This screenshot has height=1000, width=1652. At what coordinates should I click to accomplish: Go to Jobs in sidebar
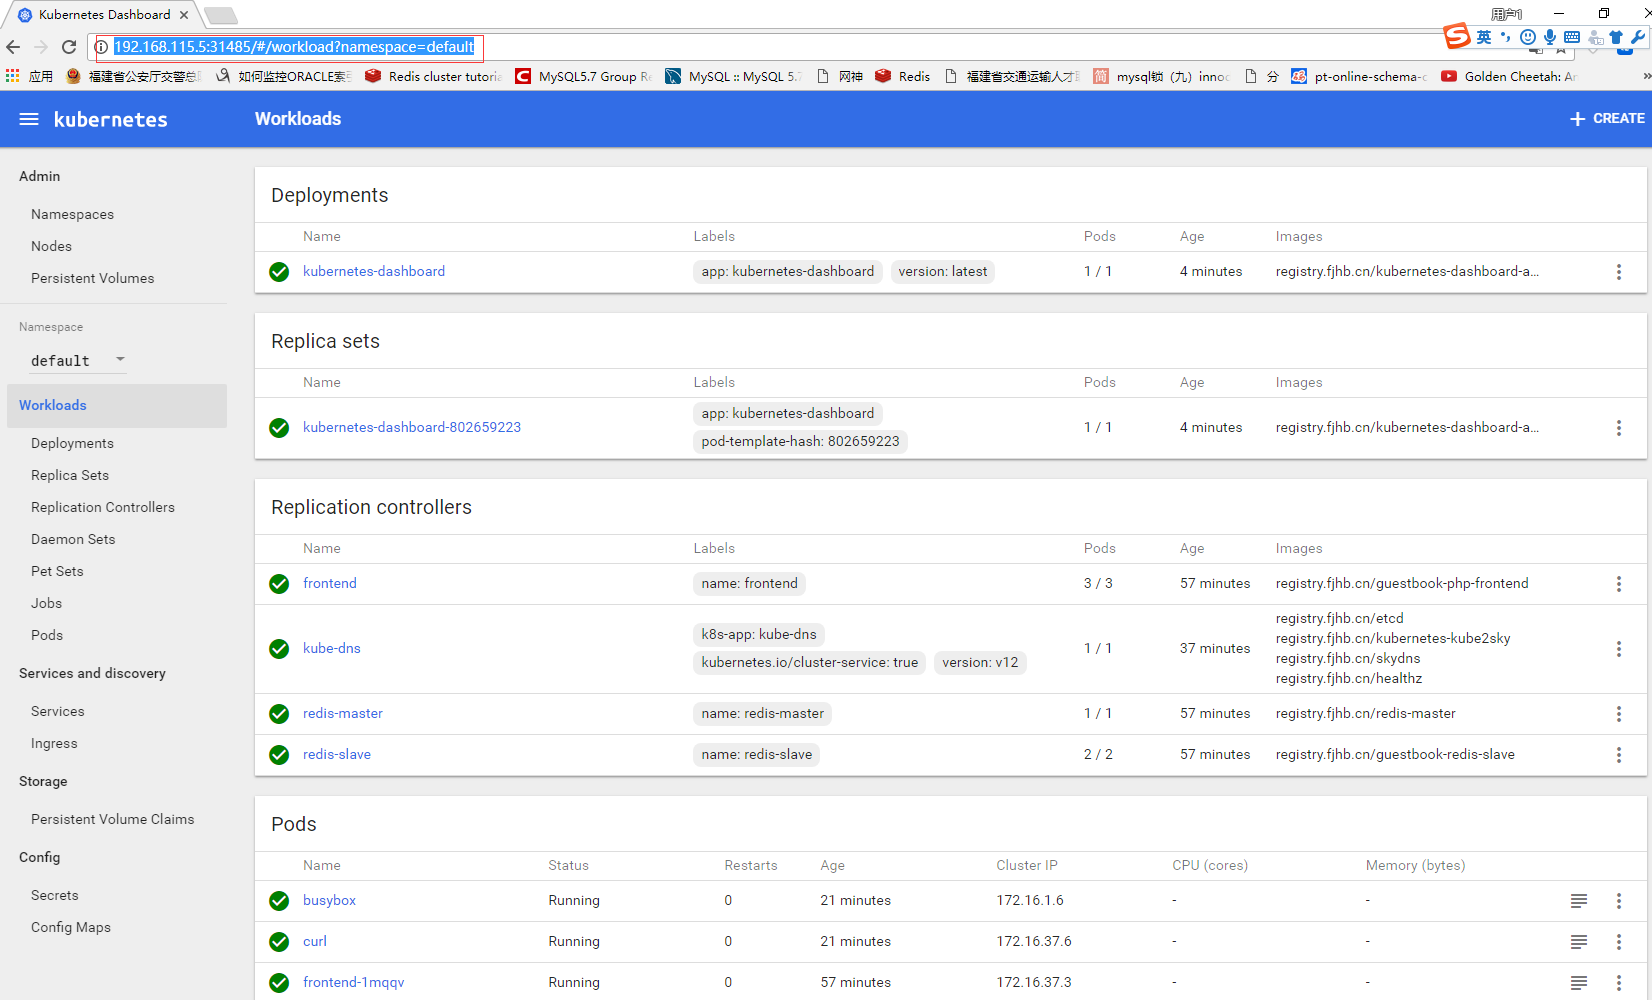[46, 604]
